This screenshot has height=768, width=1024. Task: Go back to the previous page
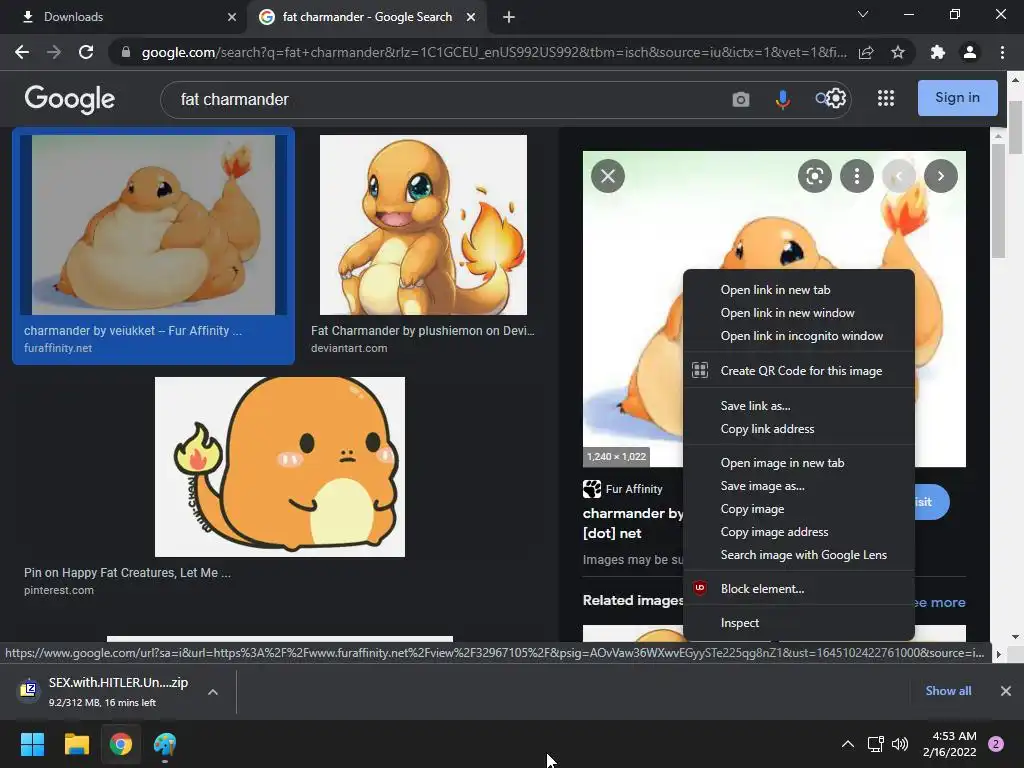(22, 52)
